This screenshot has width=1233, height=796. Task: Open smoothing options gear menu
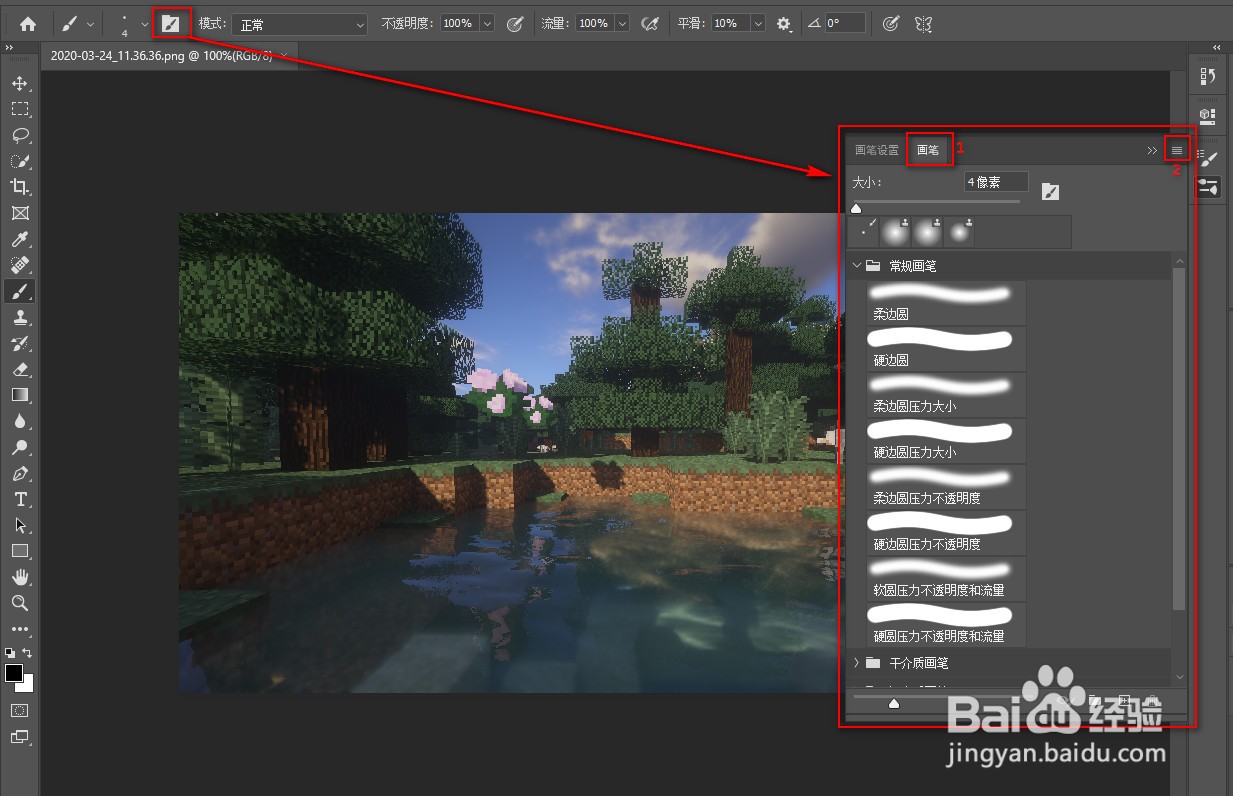[784, 23]
